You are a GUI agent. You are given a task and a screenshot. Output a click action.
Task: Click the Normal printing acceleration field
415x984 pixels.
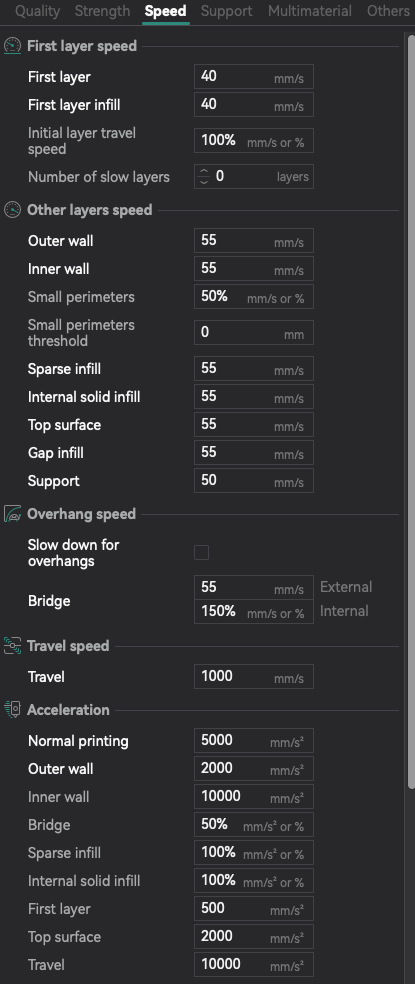tap(254, 741)
